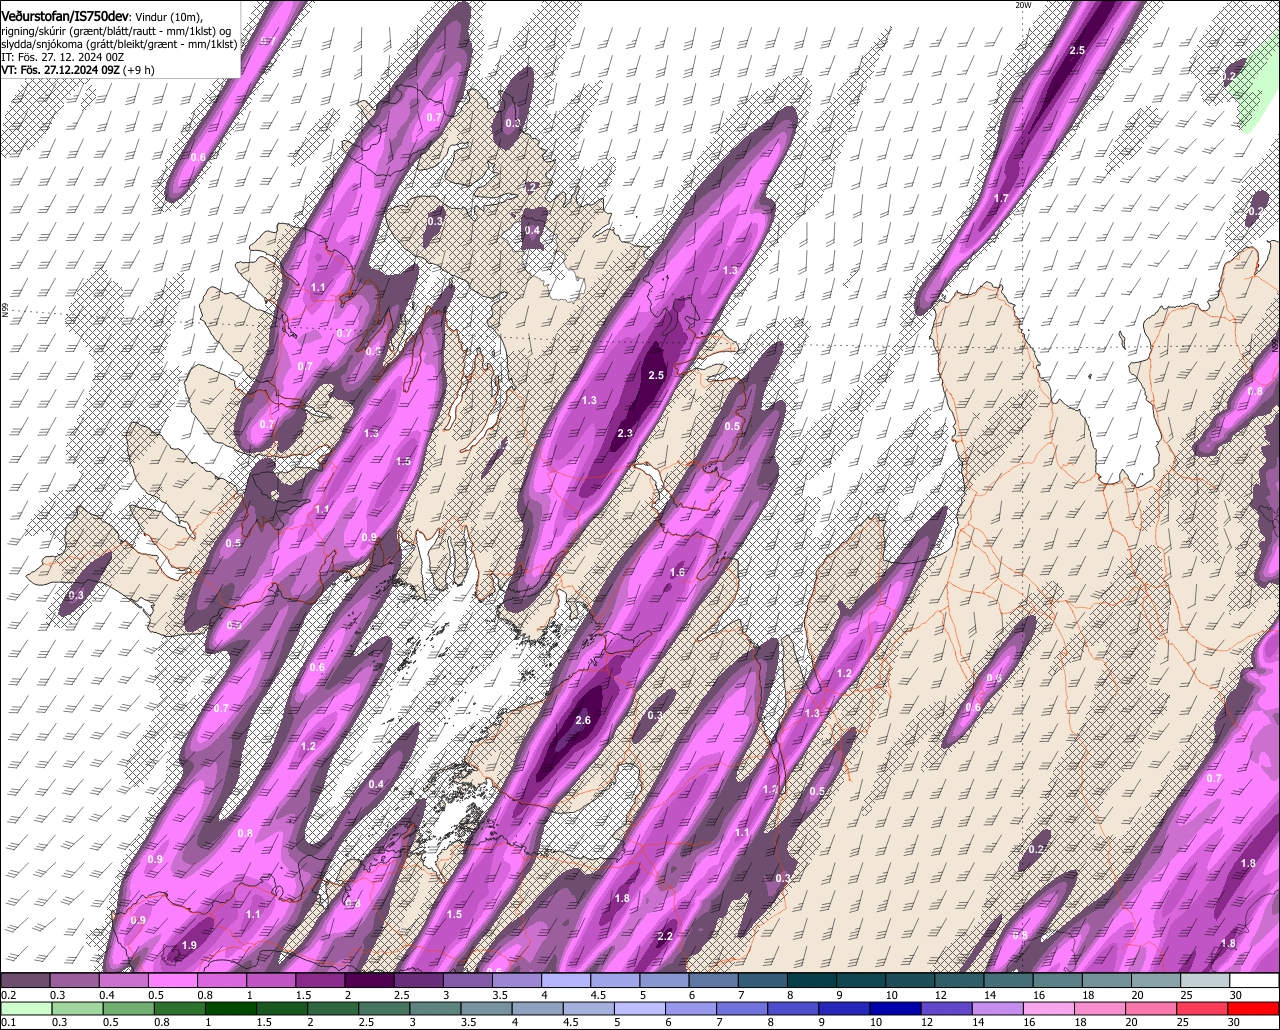Select the pure red 30+ rain-scale swatch

tap(1253, 1008)
